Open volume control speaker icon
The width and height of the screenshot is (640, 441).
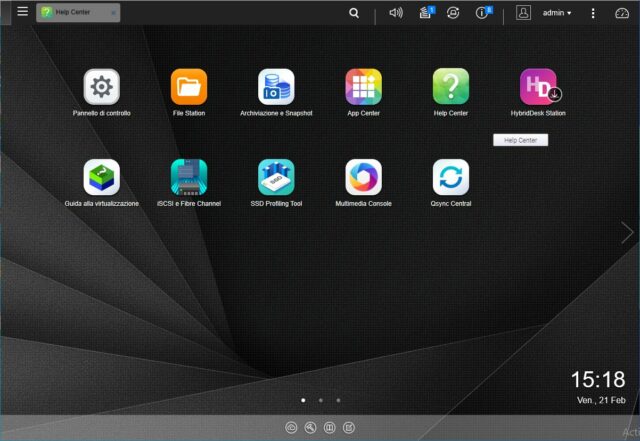(395, 13)
